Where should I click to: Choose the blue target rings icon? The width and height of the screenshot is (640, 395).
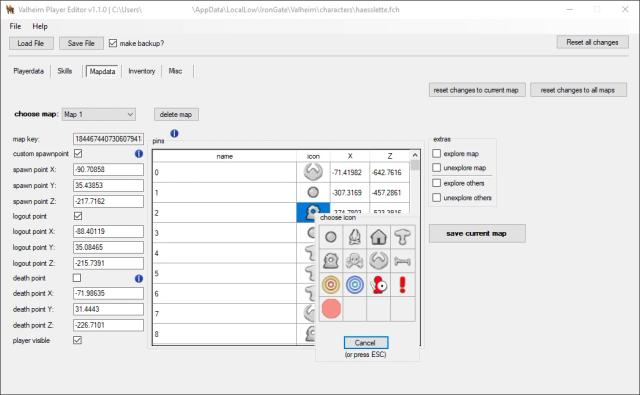pyautogui.click(x=355, y=285)
